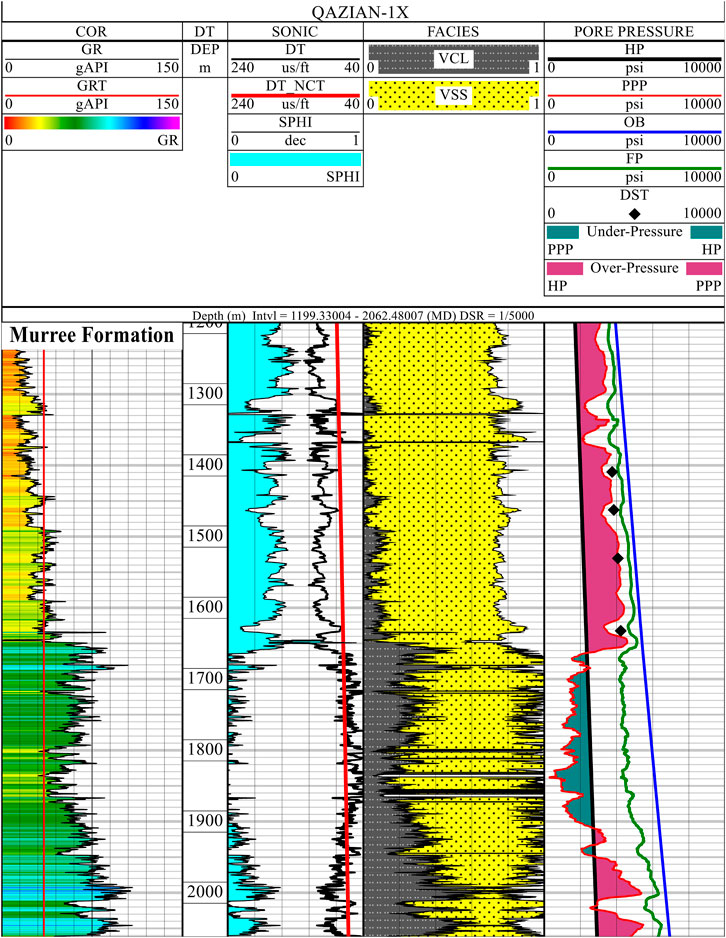
Task: Click the 1300 depth label
Action: (205, 393)
